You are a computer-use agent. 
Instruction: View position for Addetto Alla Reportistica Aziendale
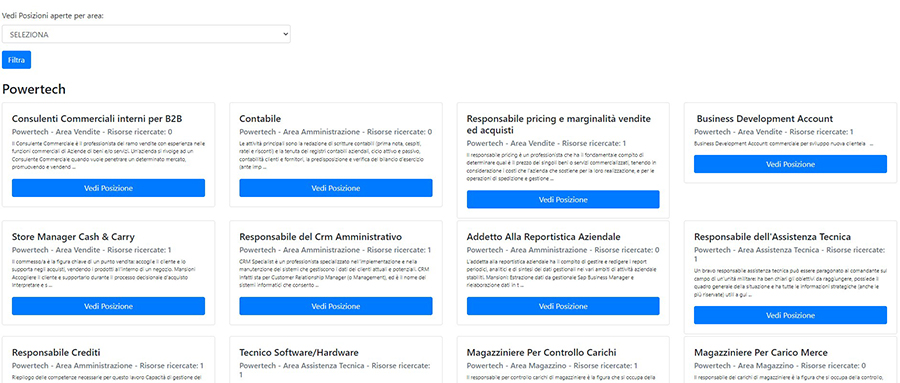(x=563, y=306)
